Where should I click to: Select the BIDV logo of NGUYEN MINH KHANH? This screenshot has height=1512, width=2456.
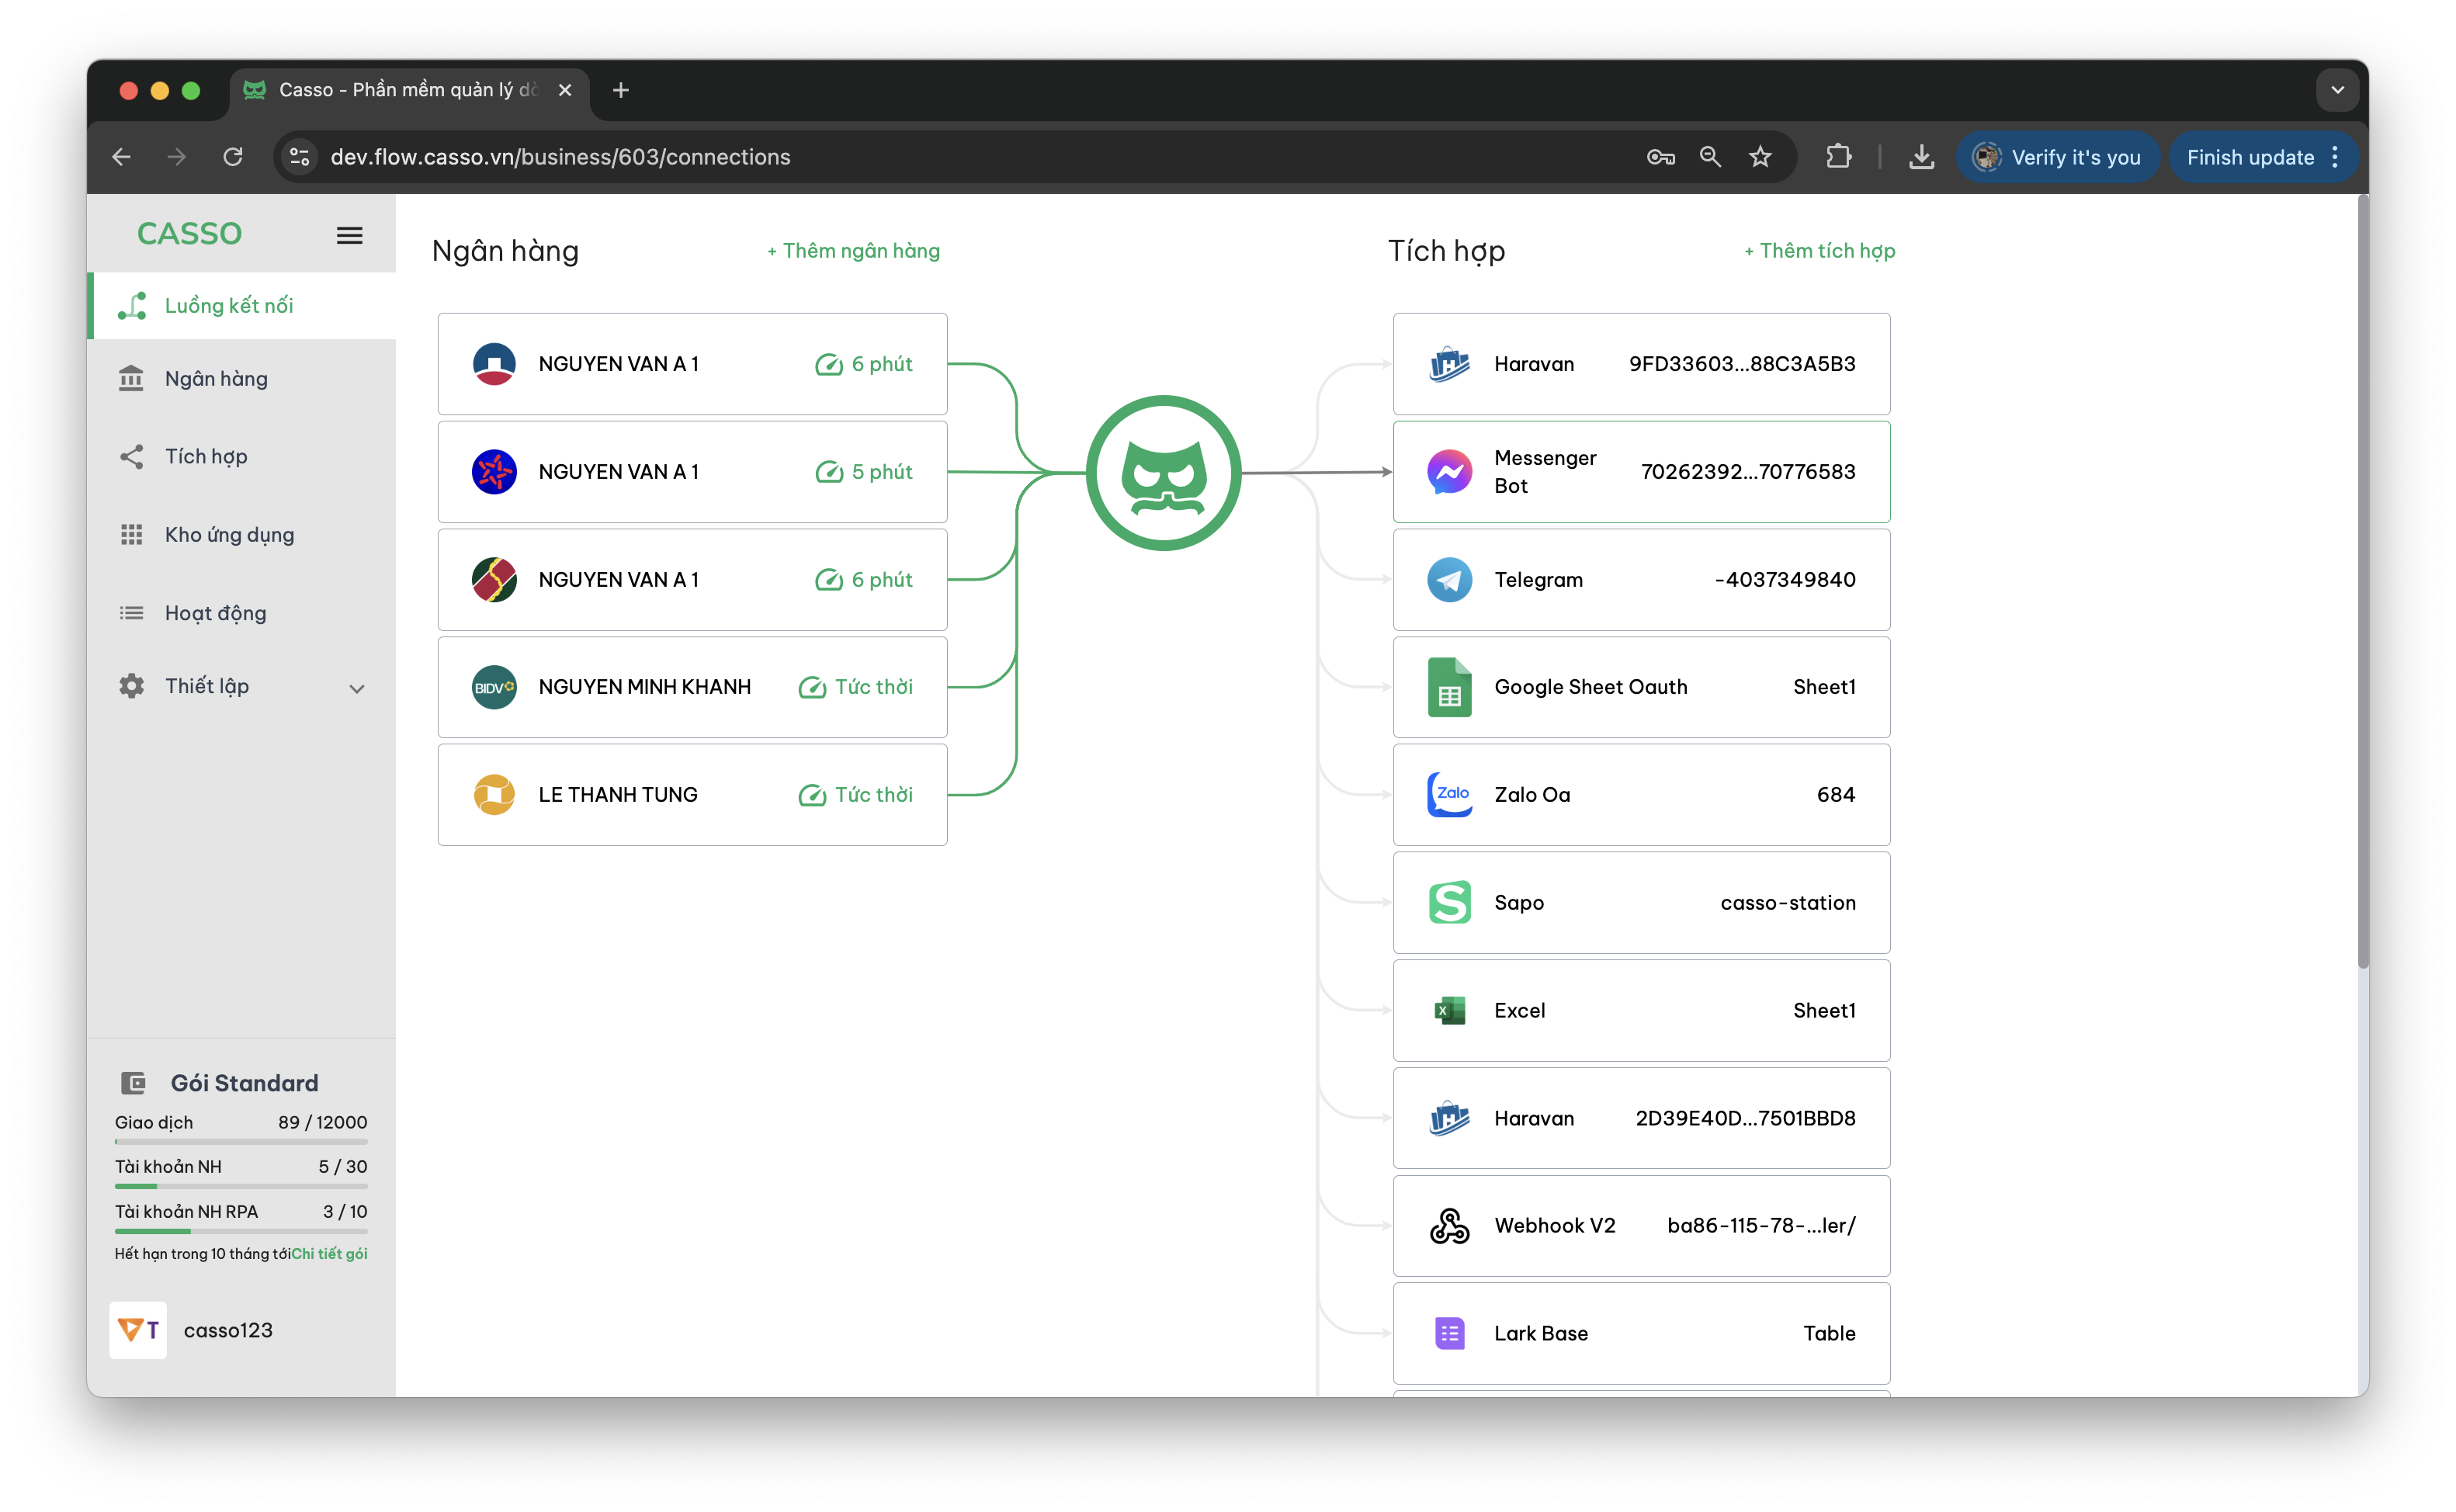click(494, 687)
